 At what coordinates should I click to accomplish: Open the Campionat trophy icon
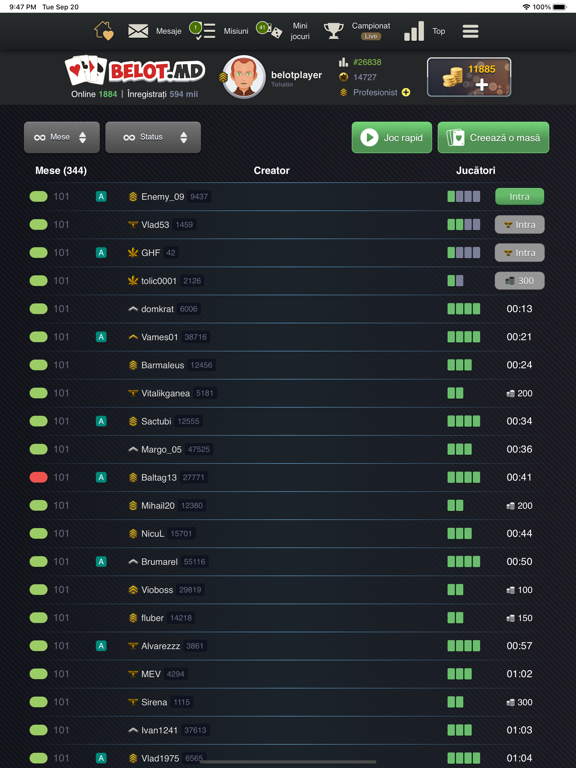pos(334,31)
